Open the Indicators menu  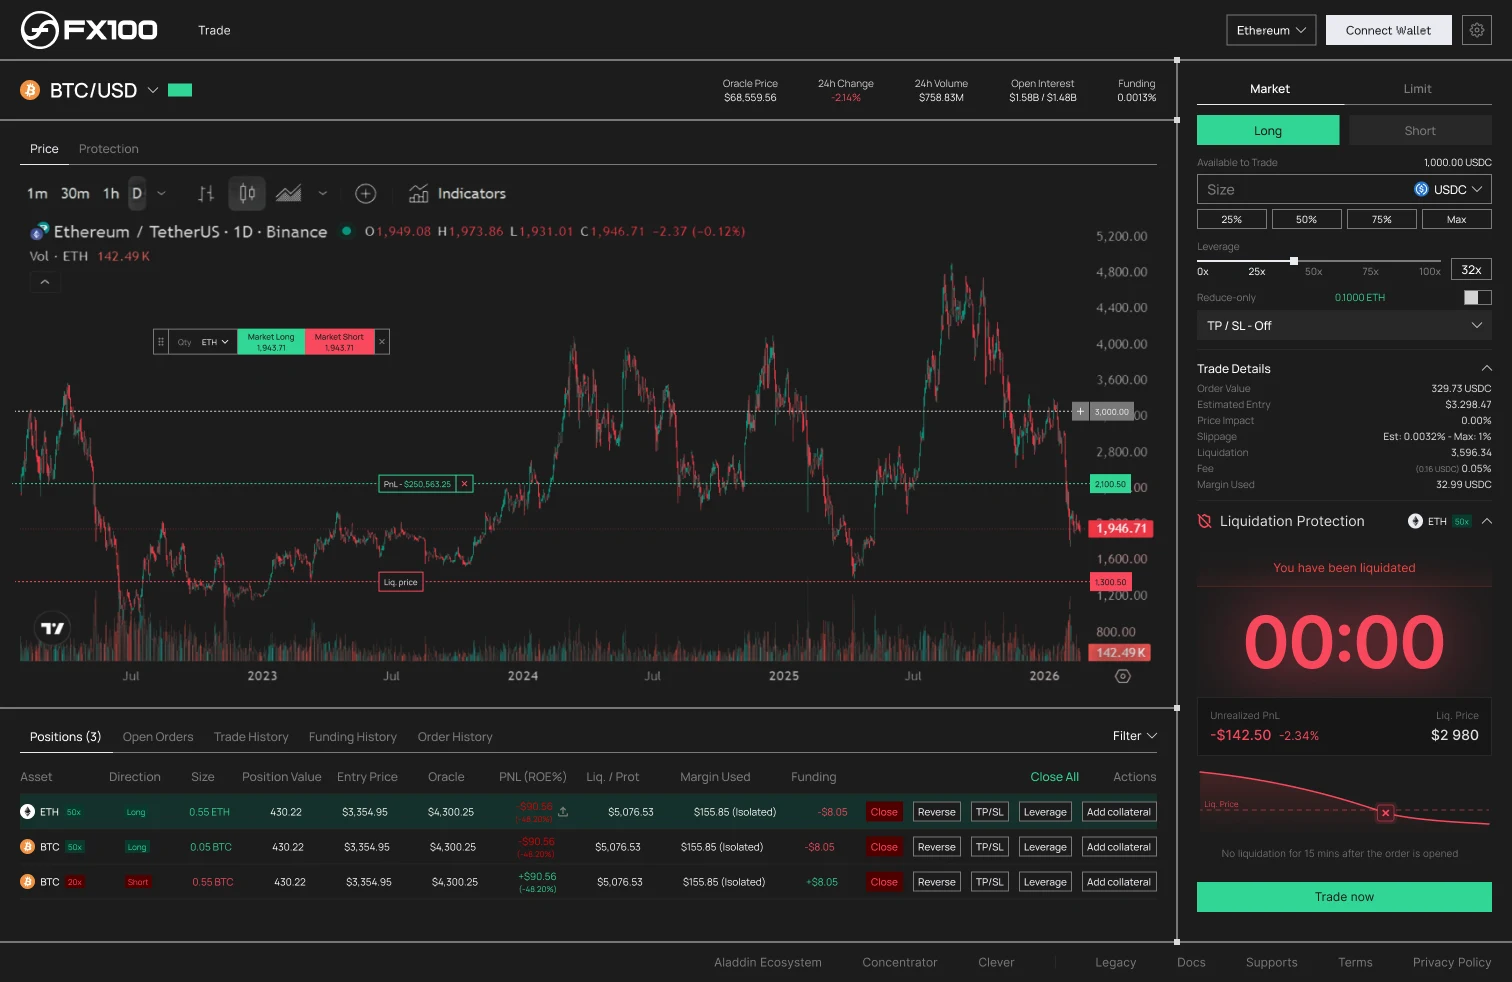pyautogui.click(x=457, y=193)
